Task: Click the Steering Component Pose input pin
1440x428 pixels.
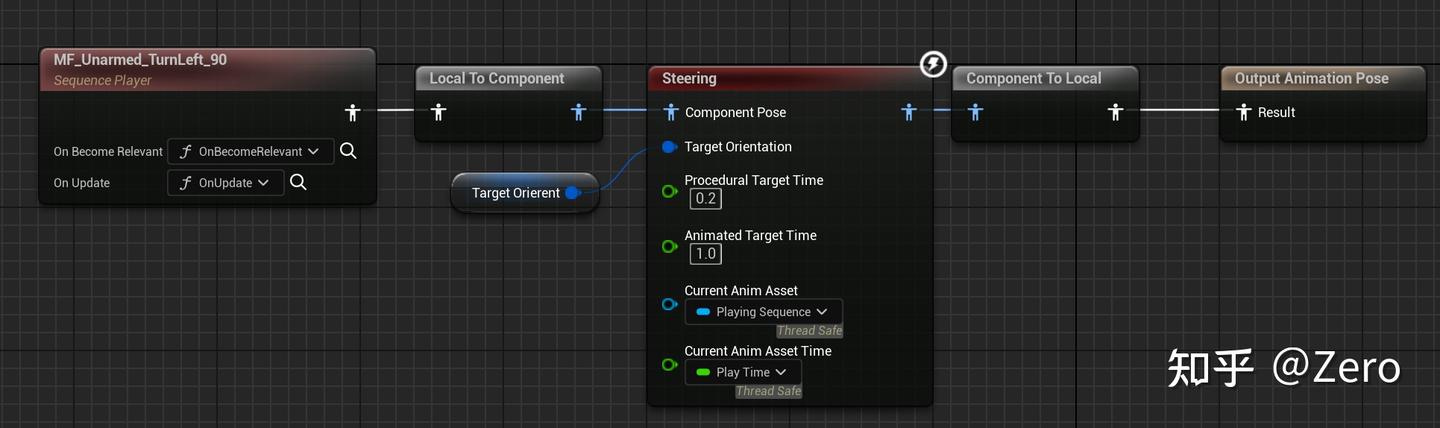Action: tap(670, 112)
